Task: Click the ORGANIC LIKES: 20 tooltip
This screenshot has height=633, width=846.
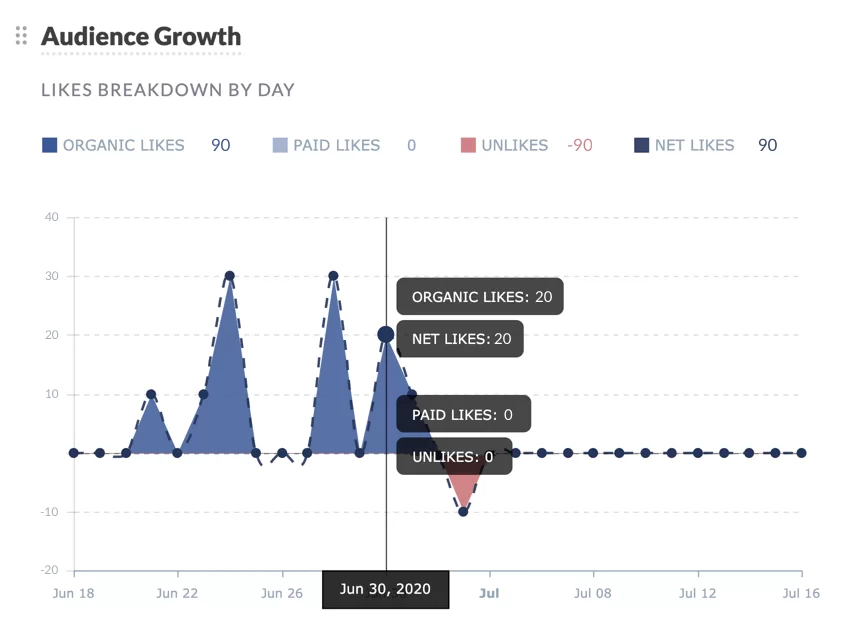Action: pyautogui.click(x=481, y=297)
